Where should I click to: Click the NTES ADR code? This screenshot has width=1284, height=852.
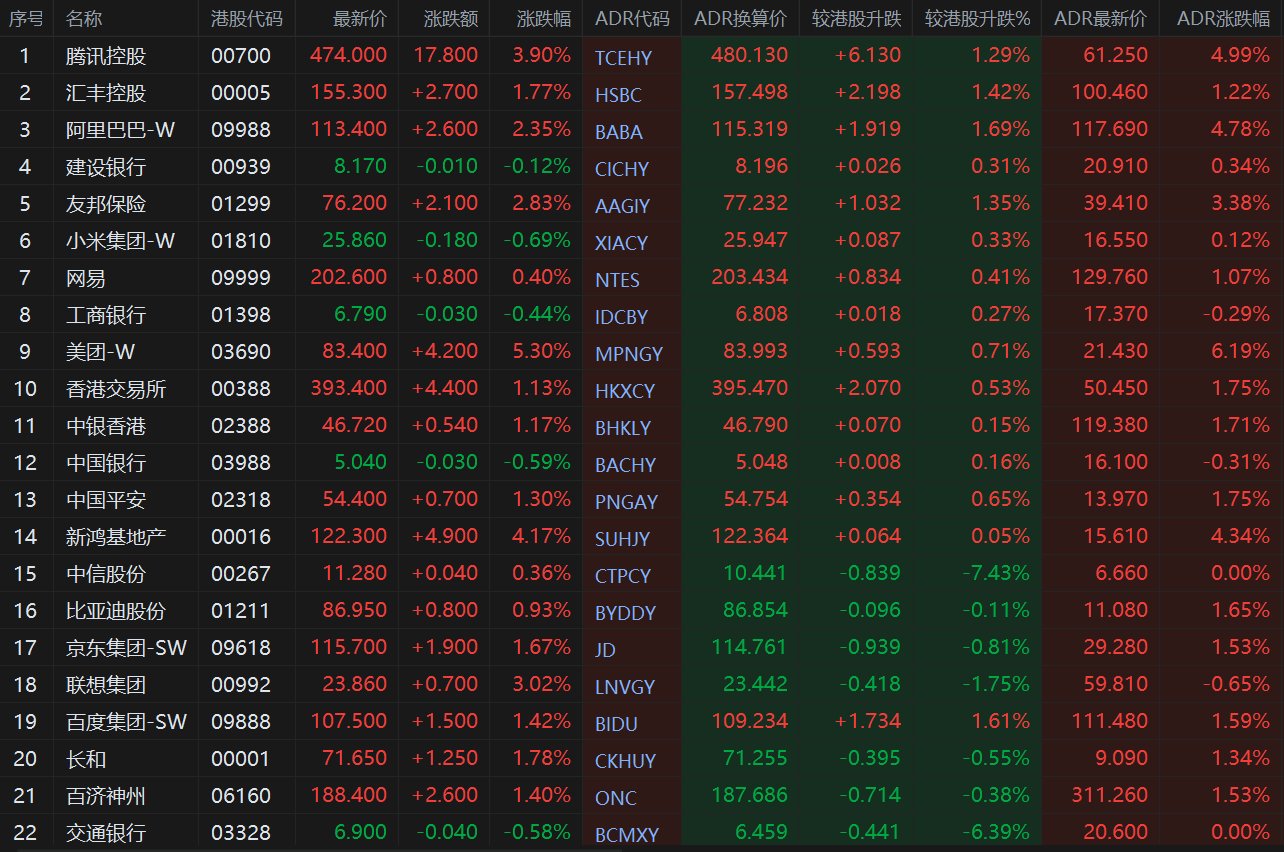(x=617, y=280)
